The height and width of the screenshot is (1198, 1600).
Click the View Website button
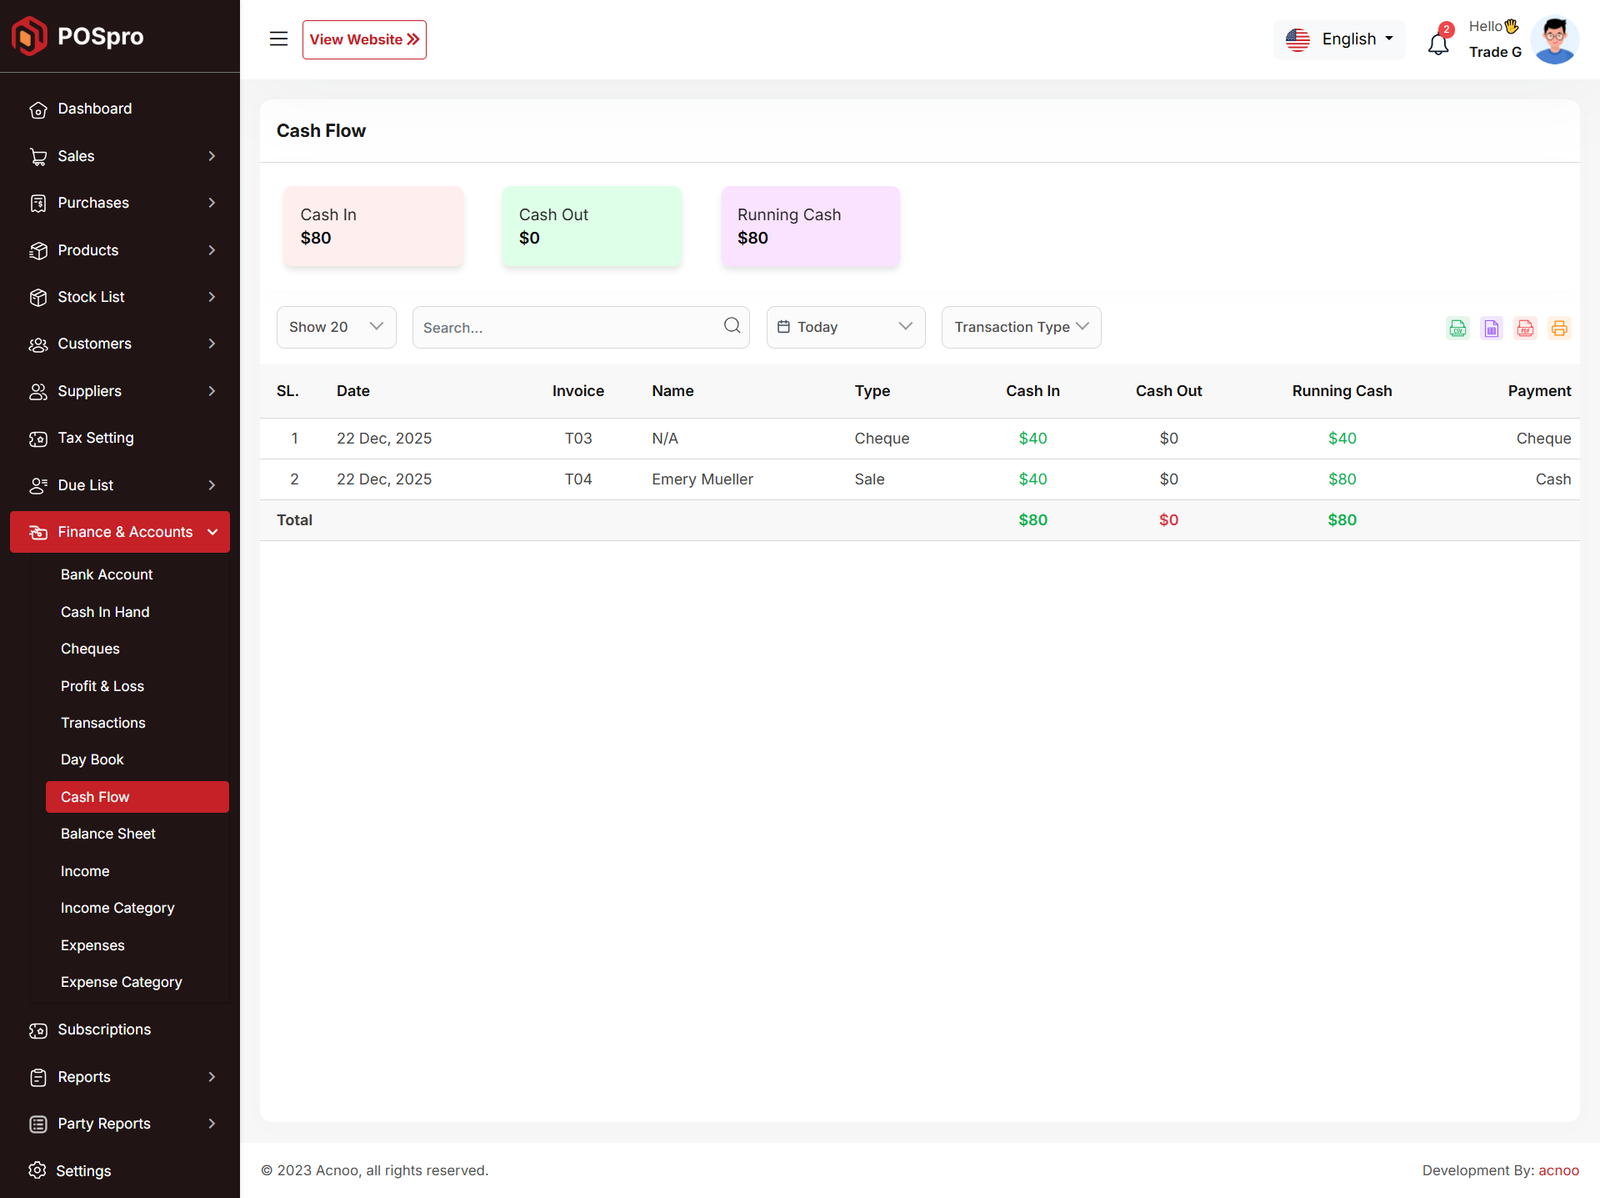click(364, 39)
